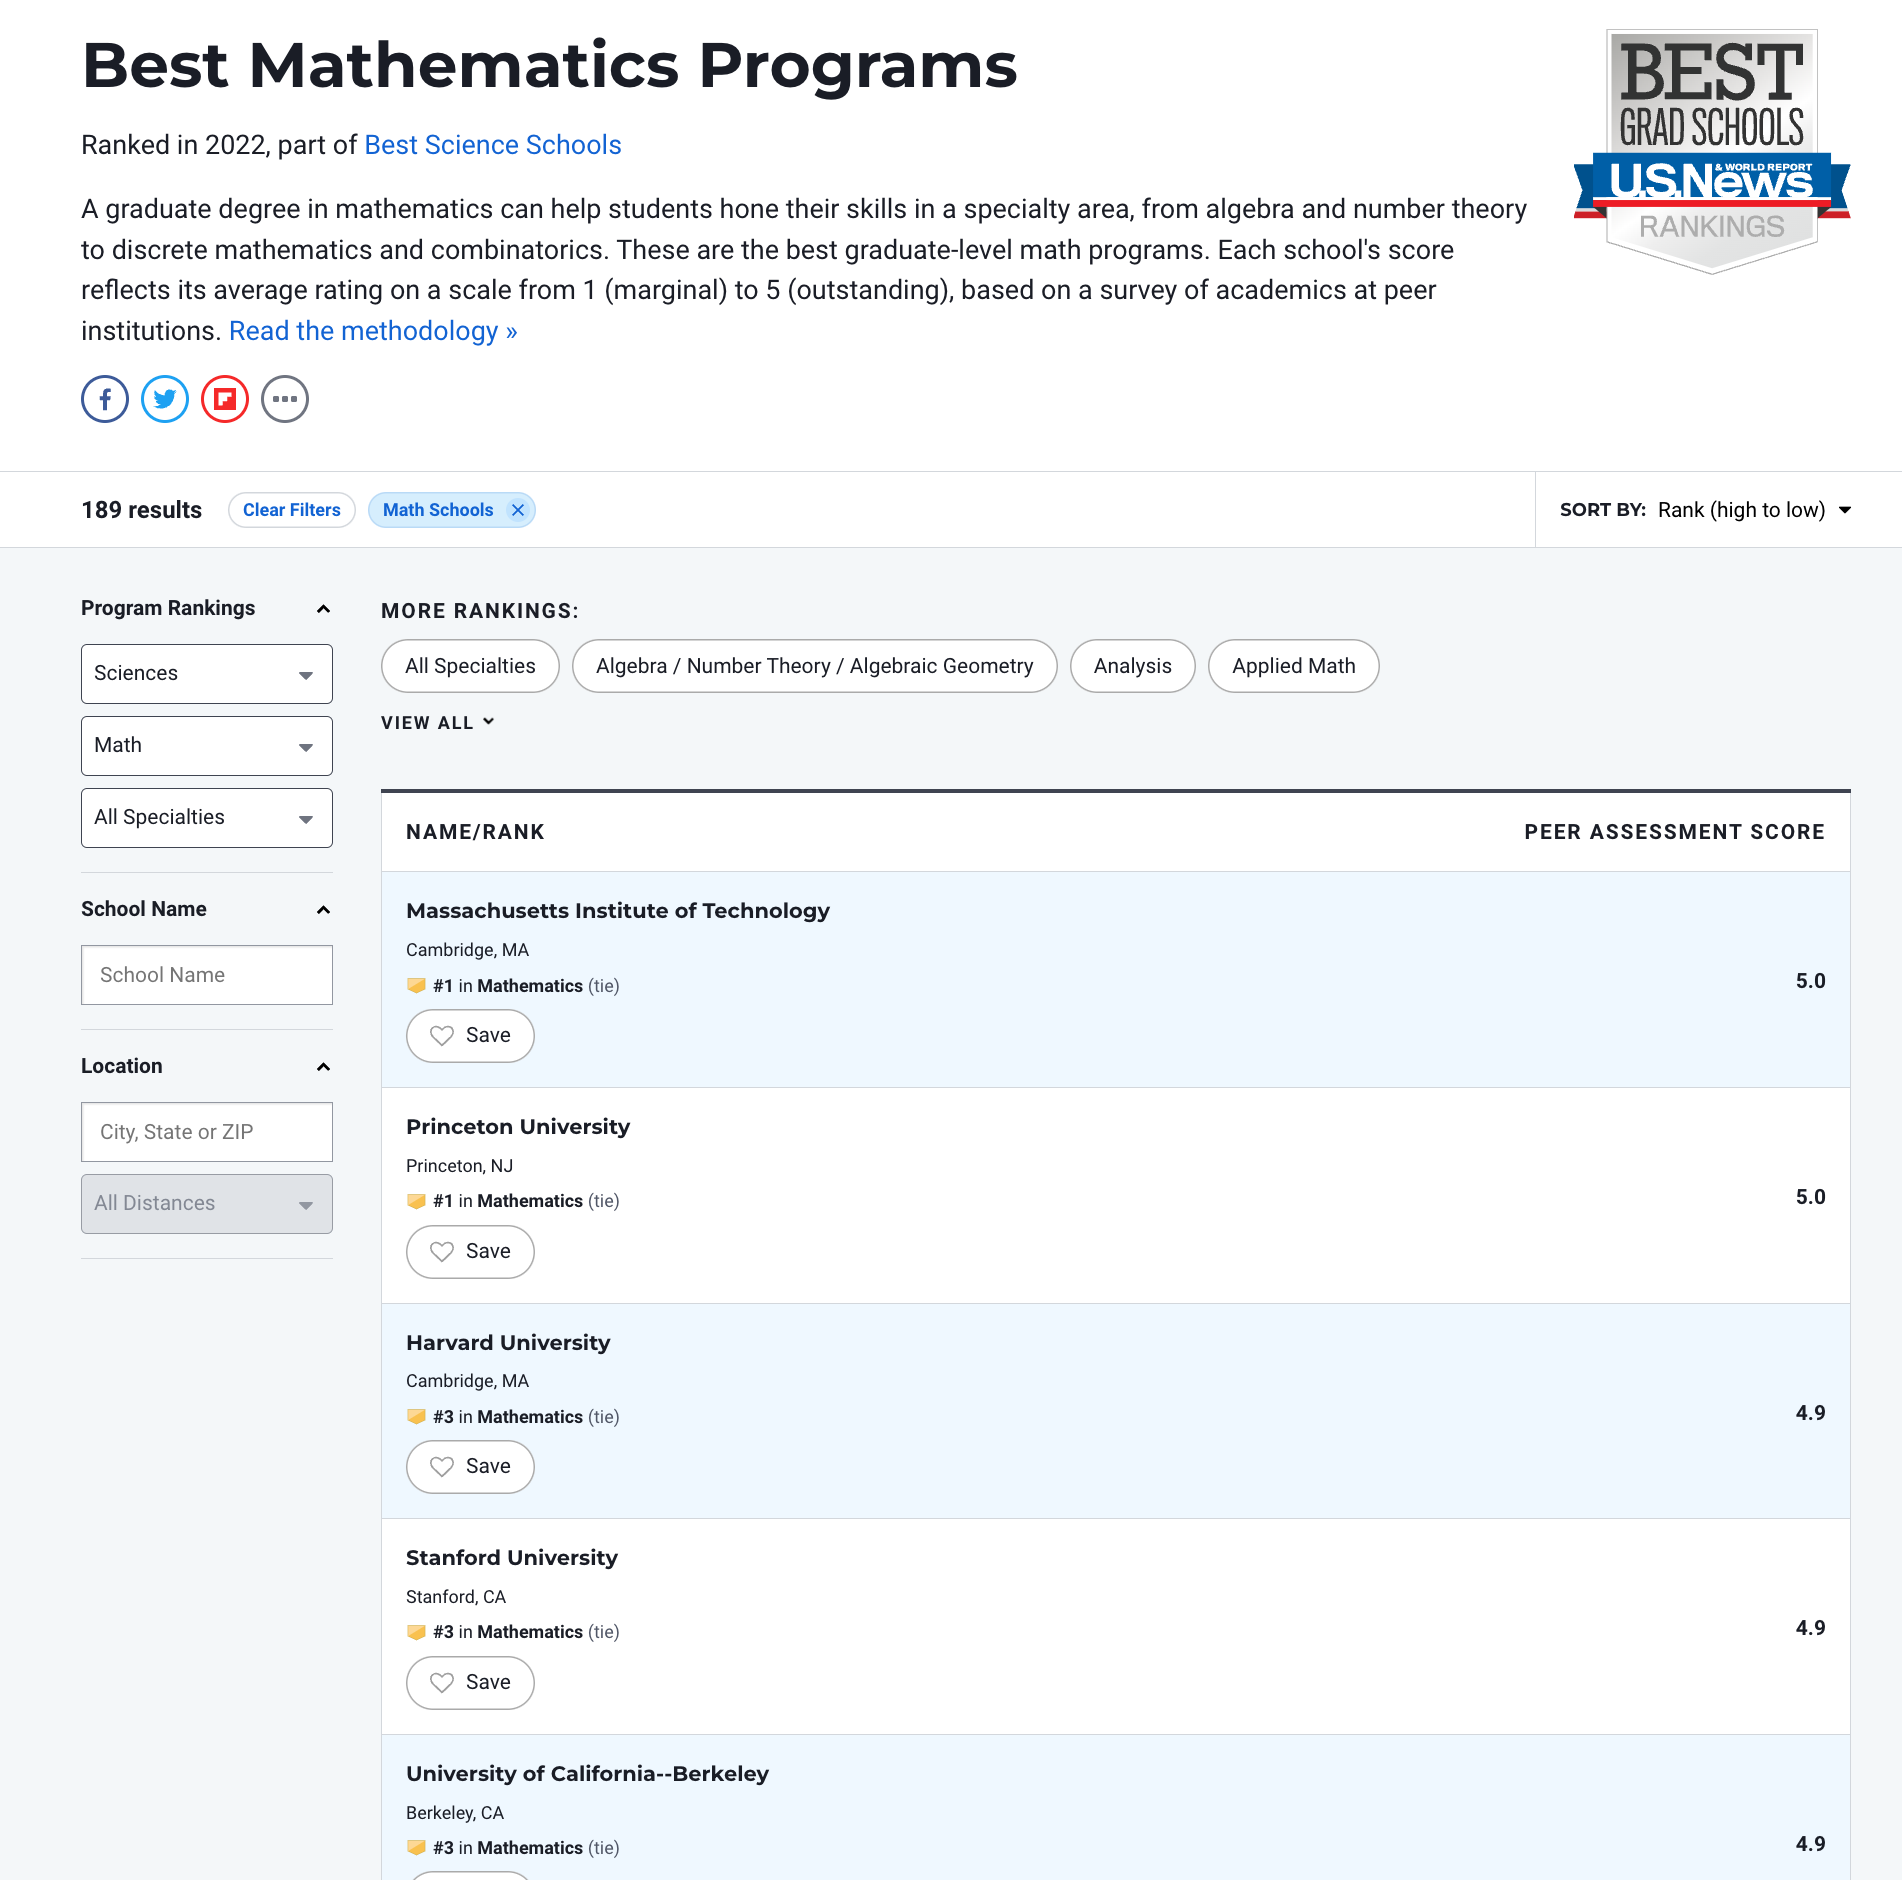Image resolution: width=1902 pixels, height=1880 pixels.
Task: Remove the Math Schools filter chip
Action: (518, 510)
